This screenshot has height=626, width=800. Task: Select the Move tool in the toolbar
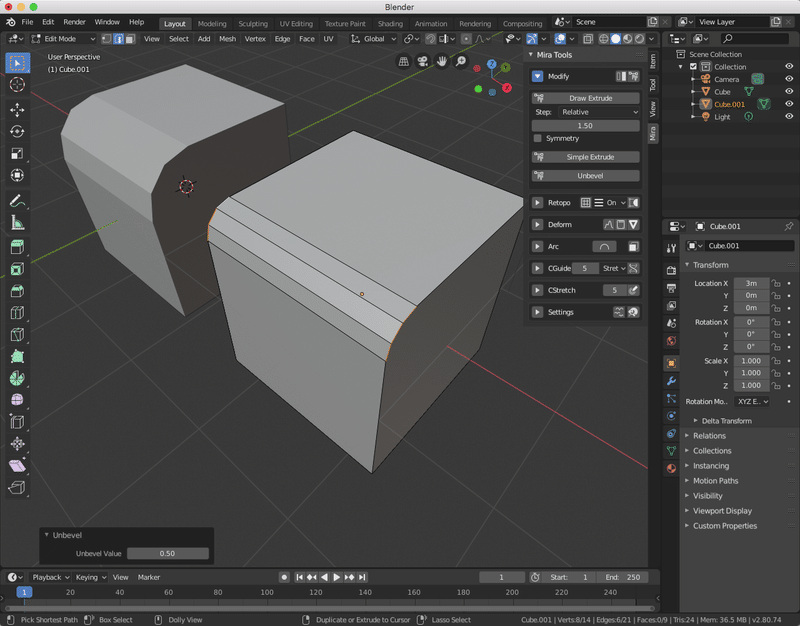pyautogui.click(x=17, y=109)
